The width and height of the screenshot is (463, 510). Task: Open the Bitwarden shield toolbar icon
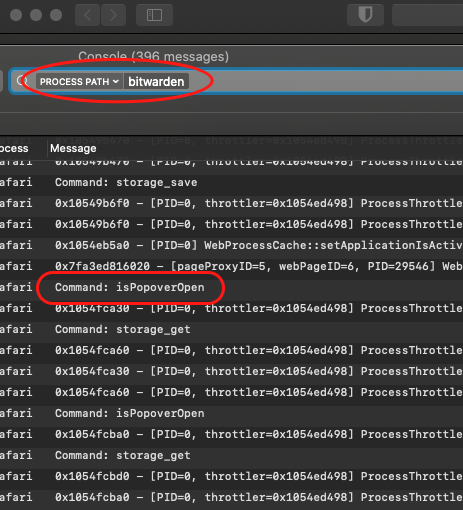[x=365, y=15]
